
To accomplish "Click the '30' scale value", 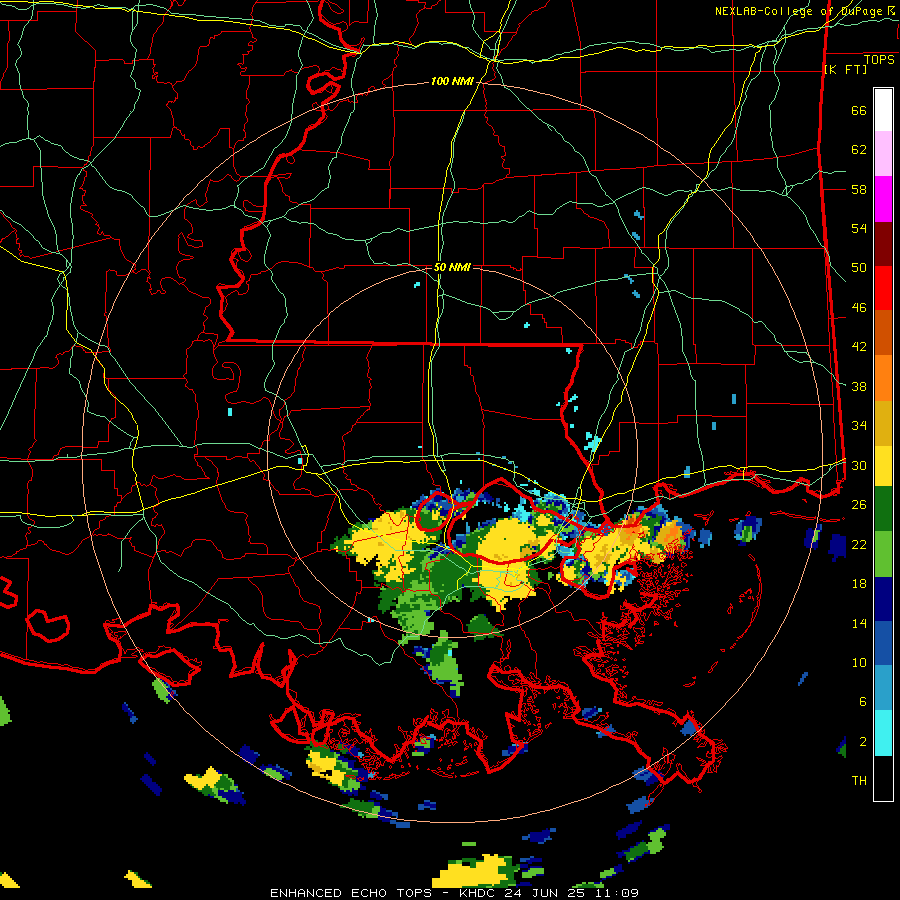I will click(x=859, y=465).
